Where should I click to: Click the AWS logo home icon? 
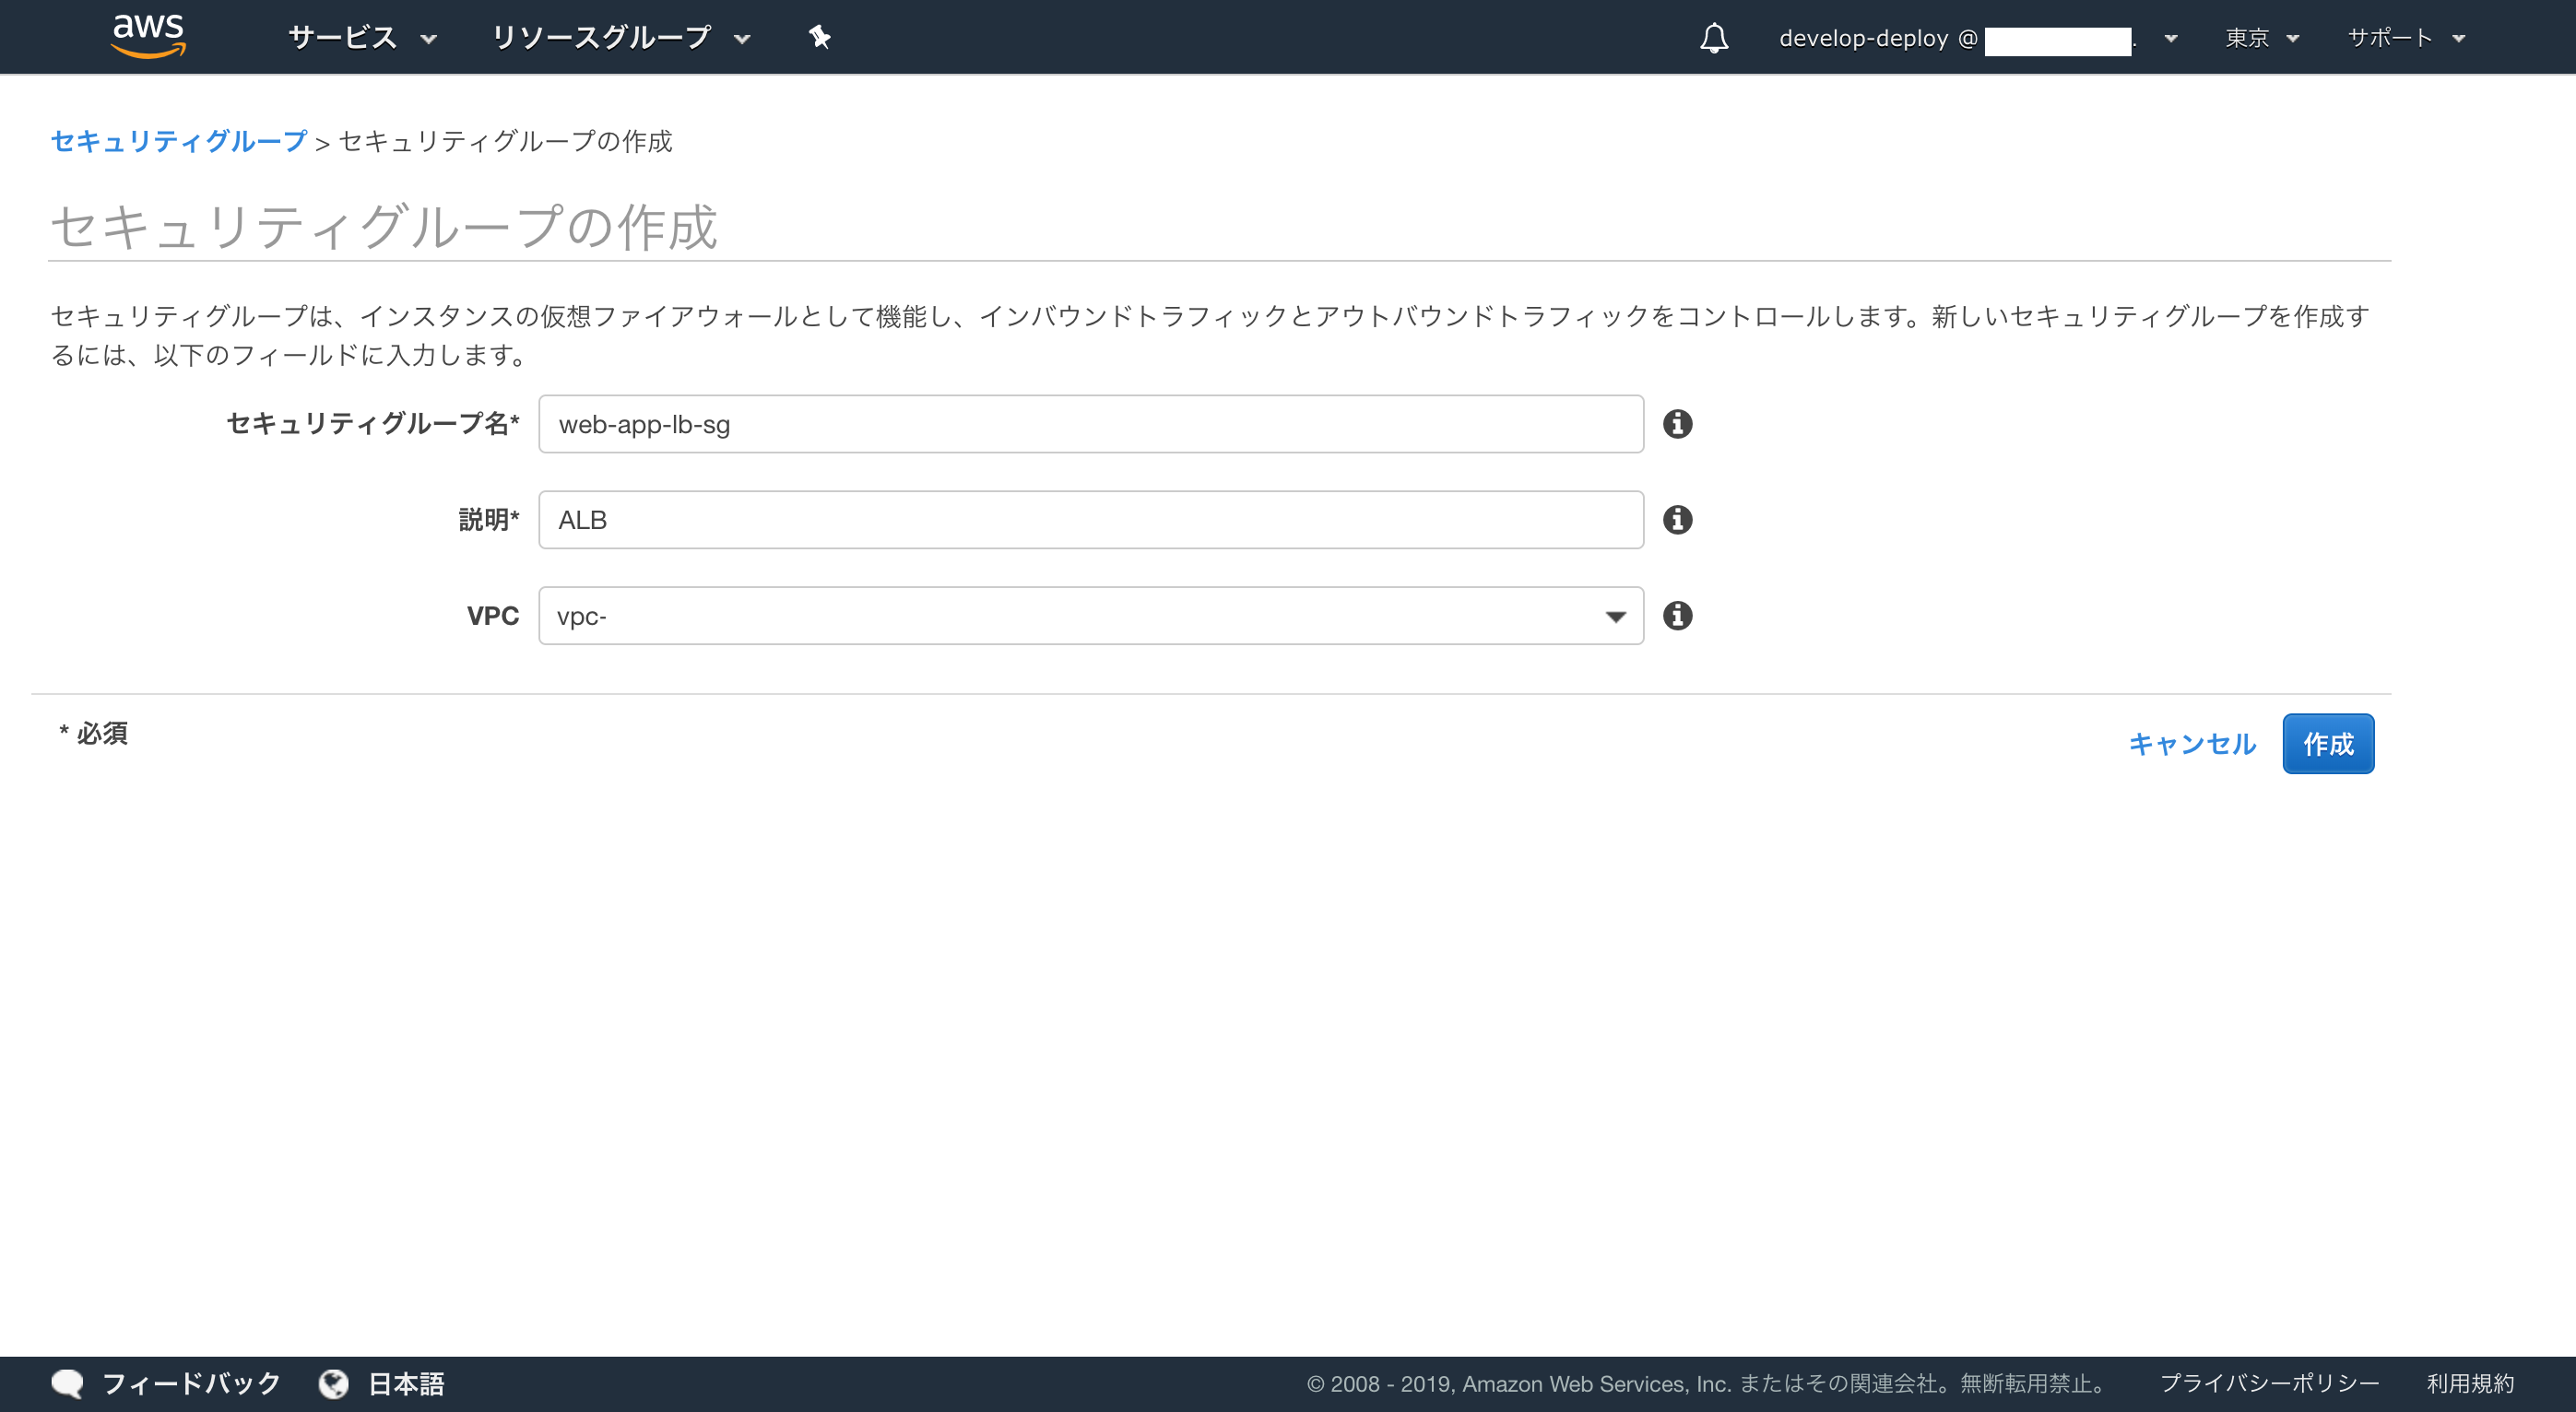[x=148, y=36]
